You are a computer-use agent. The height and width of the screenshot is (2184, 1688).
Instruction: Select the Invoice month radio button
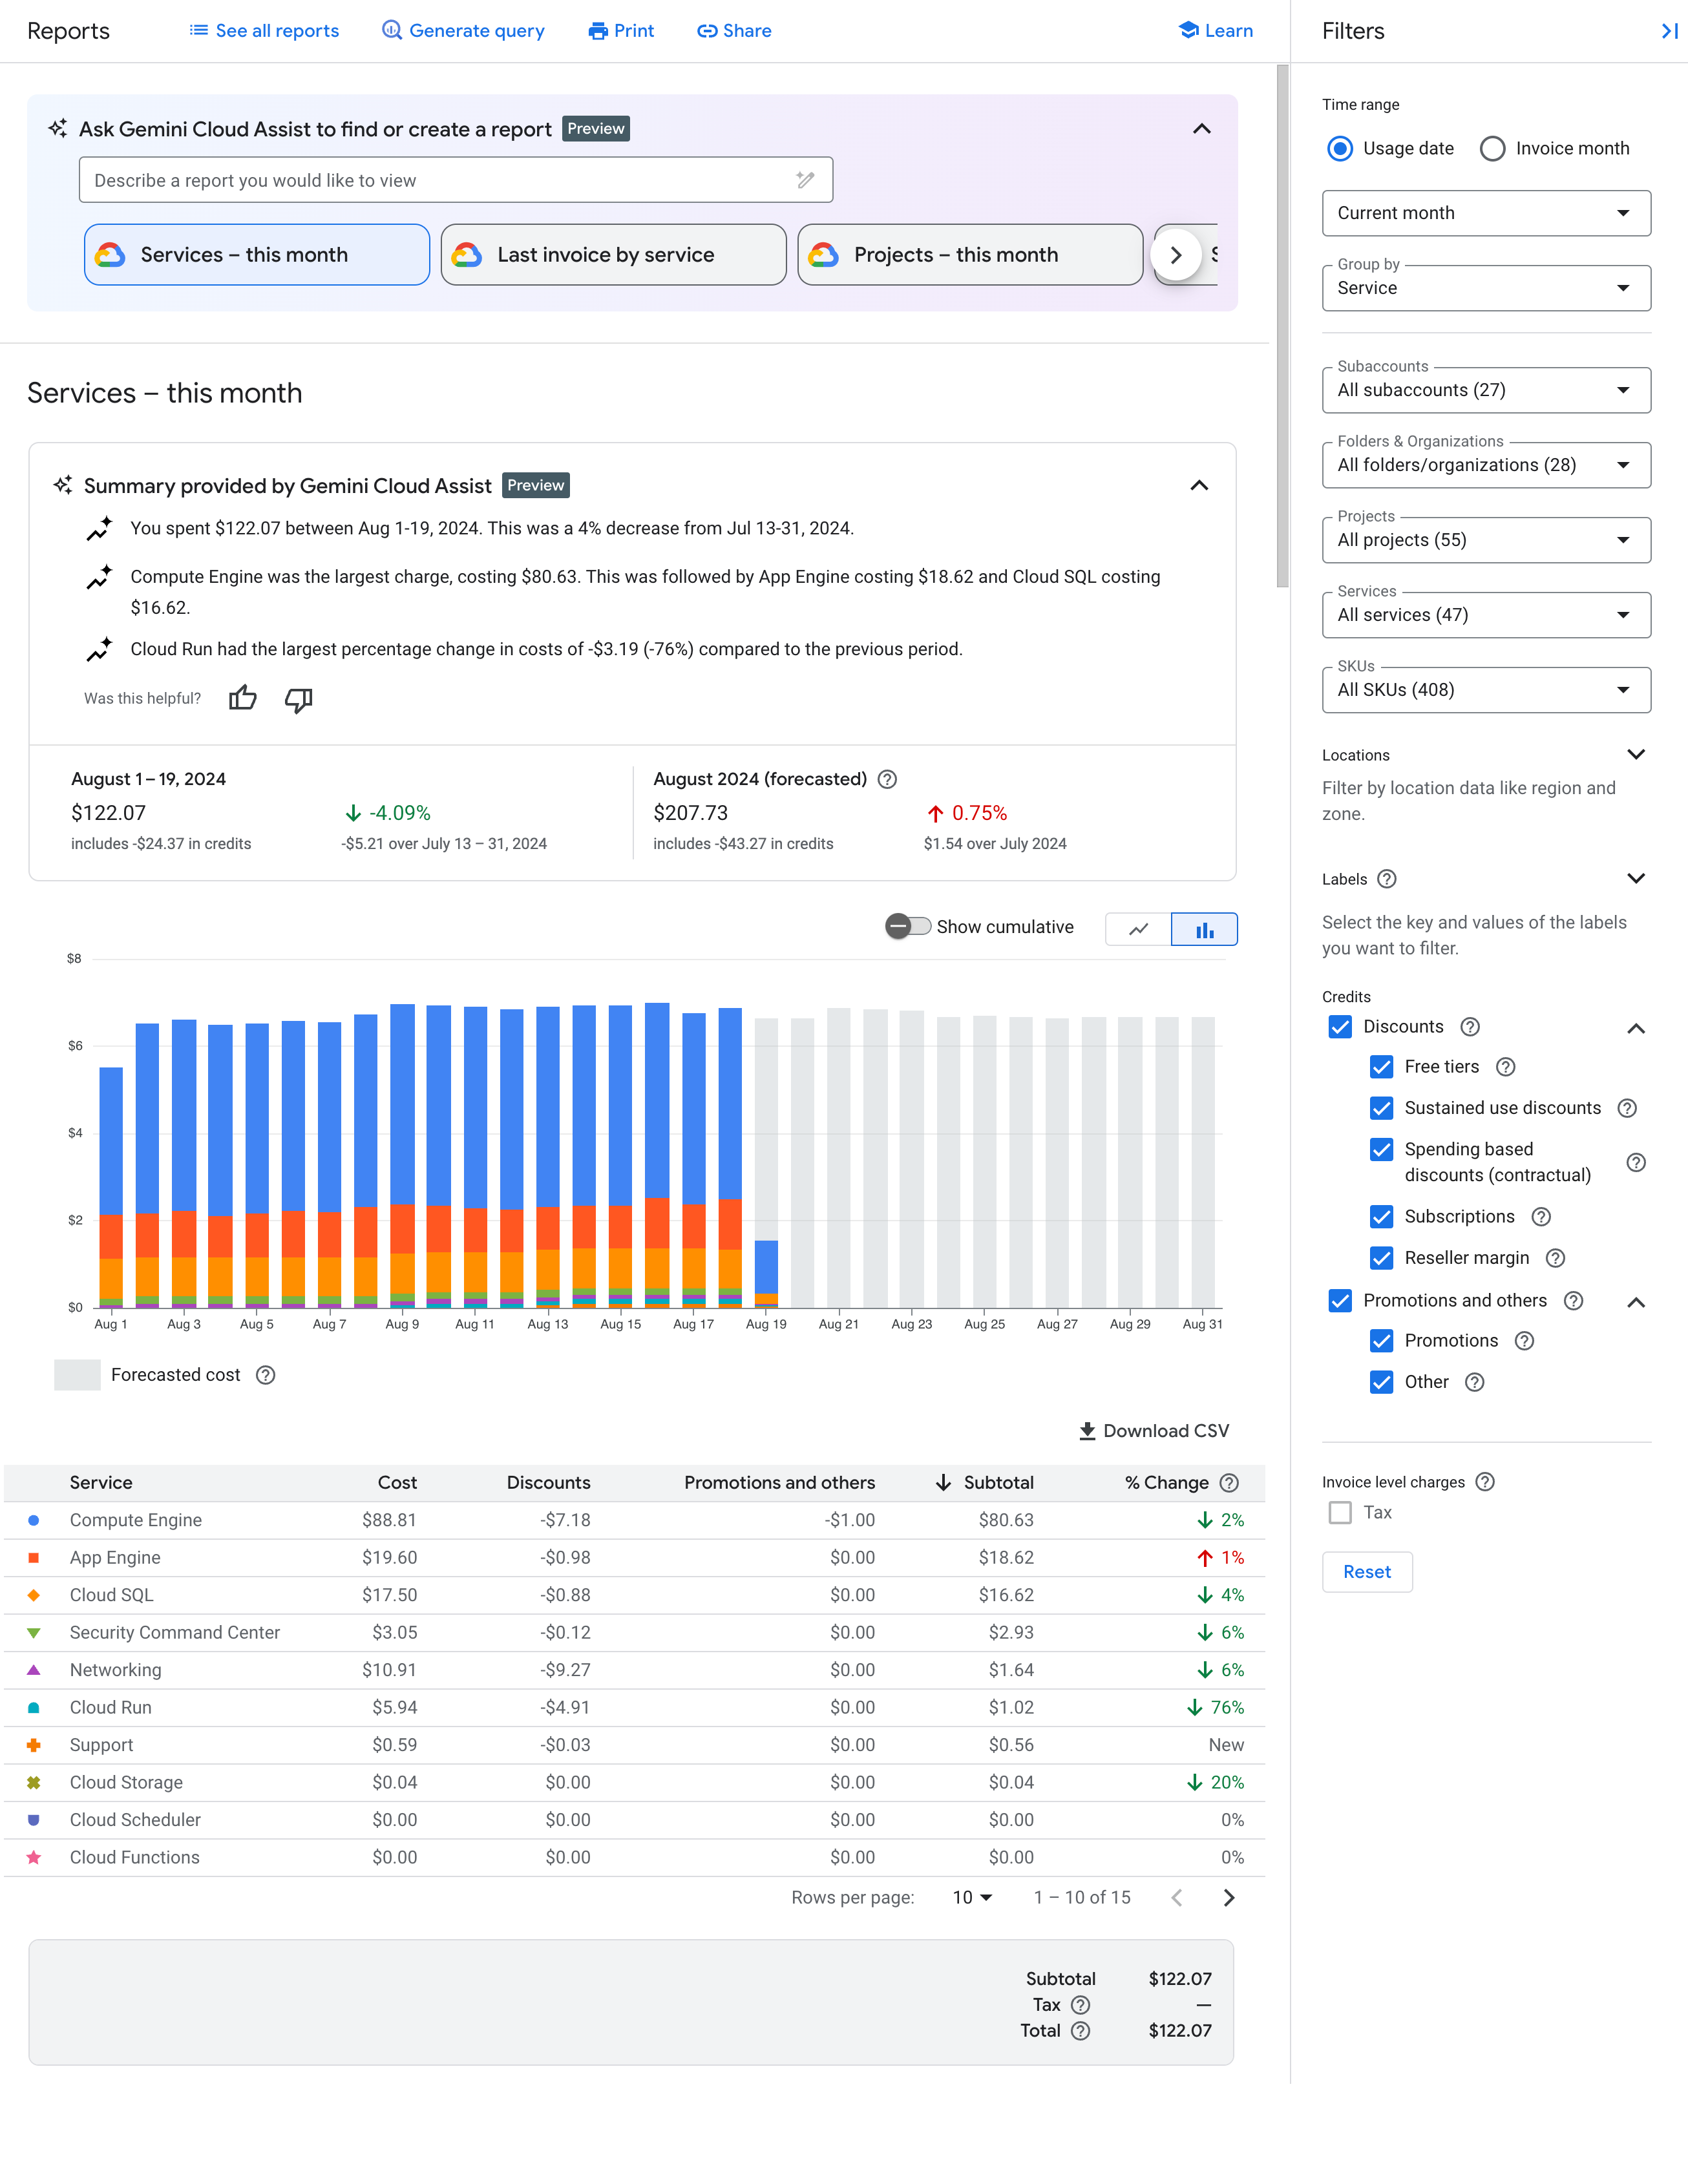(1491, 147)
